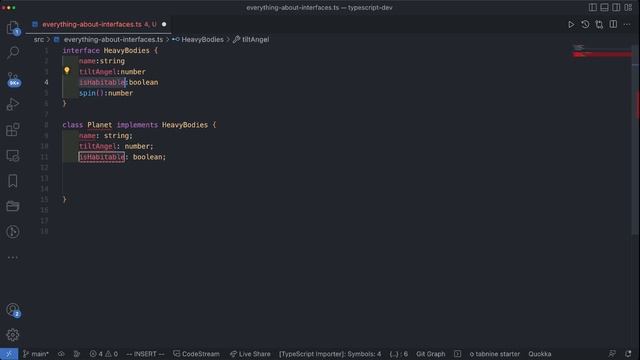The width and height of the screenshot is (640, 360).
Task: Click the -- INSERT -- vim mode indicator
Action: (145, 354)
